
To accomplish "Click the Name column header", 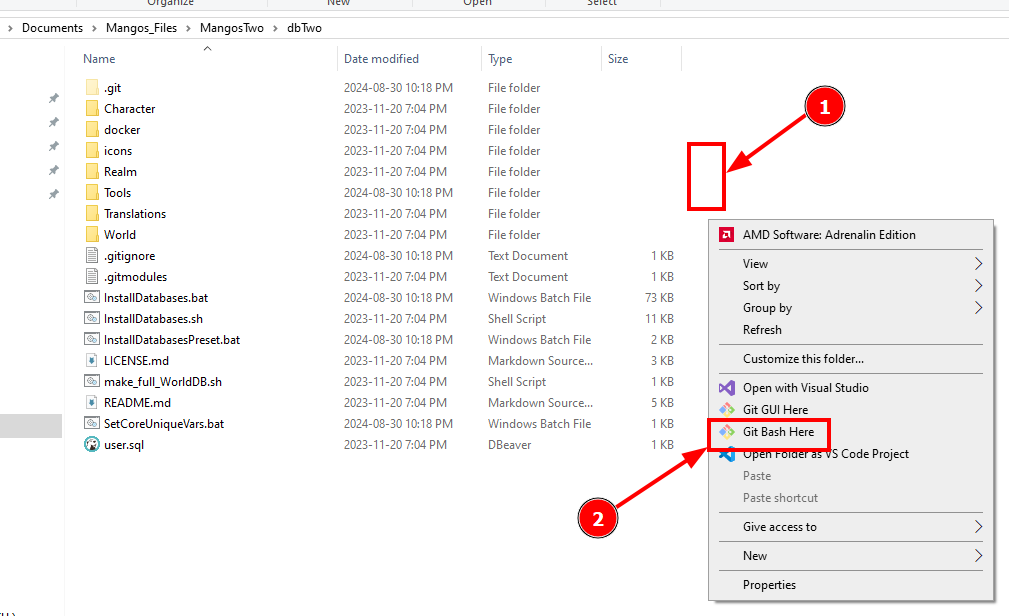I will [99, 59].
